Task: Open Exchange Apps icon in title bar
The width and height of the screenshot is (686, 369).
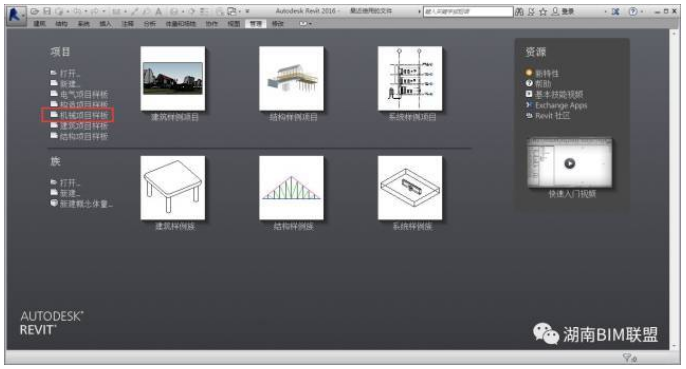Action: coord(616,12)
